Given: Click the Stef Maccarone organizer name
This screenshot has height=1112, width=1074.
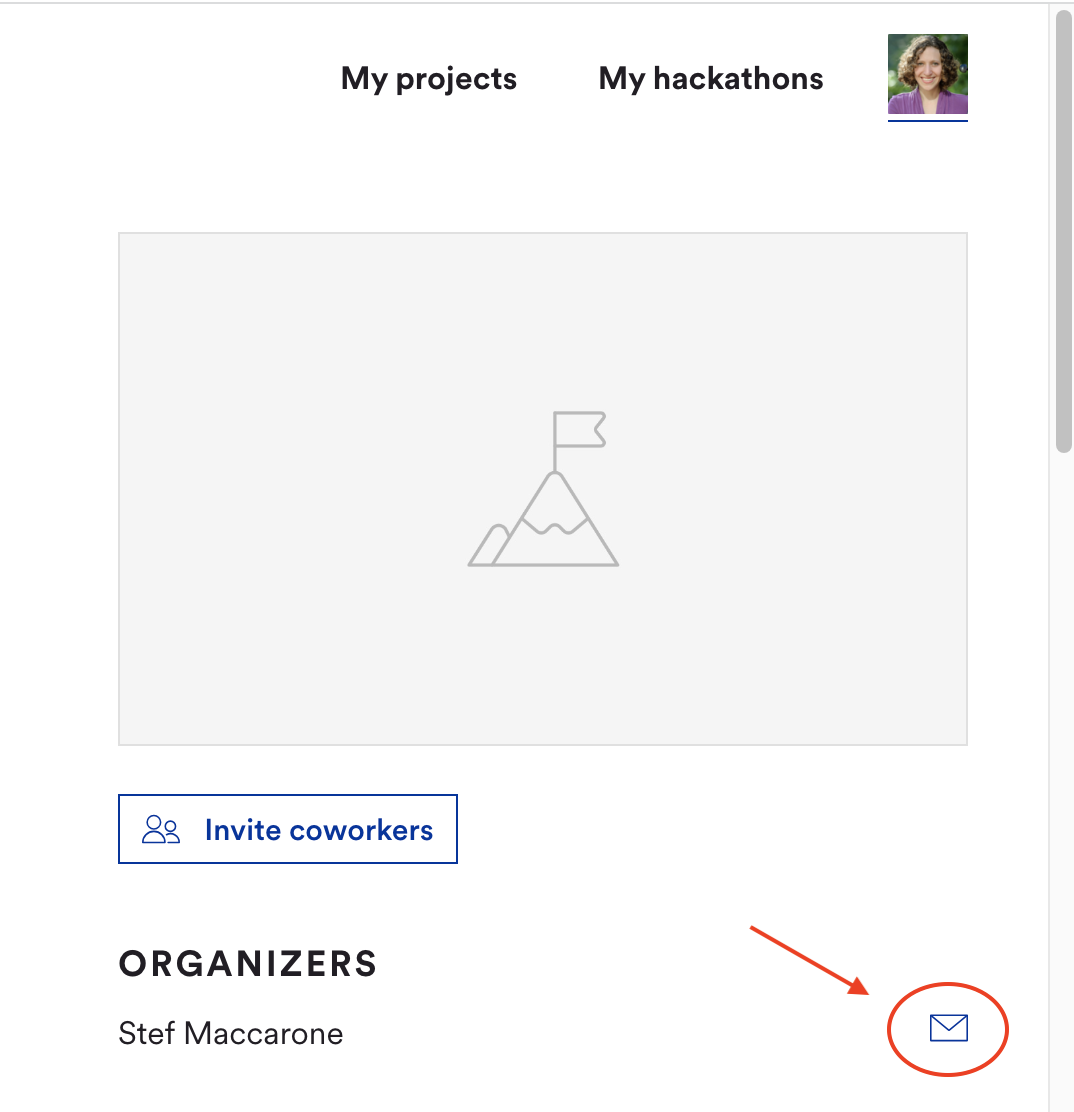Looking at the screenshot, I should 231,1033.
